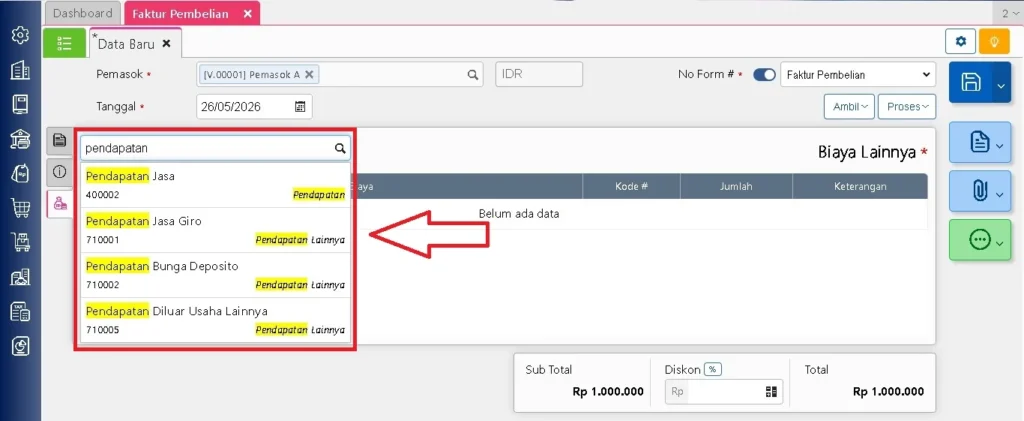Screen dimensions: 1024x421
Task: Click the document preview icon button
Action: click(980, 142)
